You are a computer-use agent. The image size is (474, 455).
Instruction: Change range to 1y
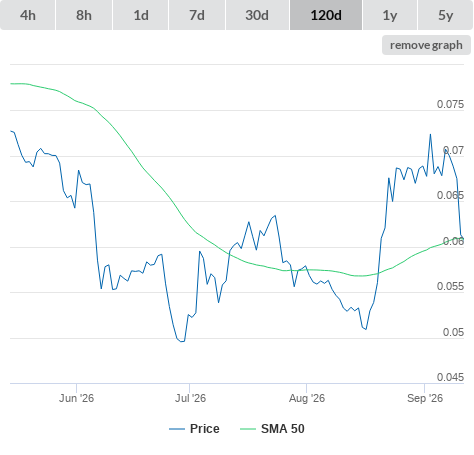click(x=390, y=15)
